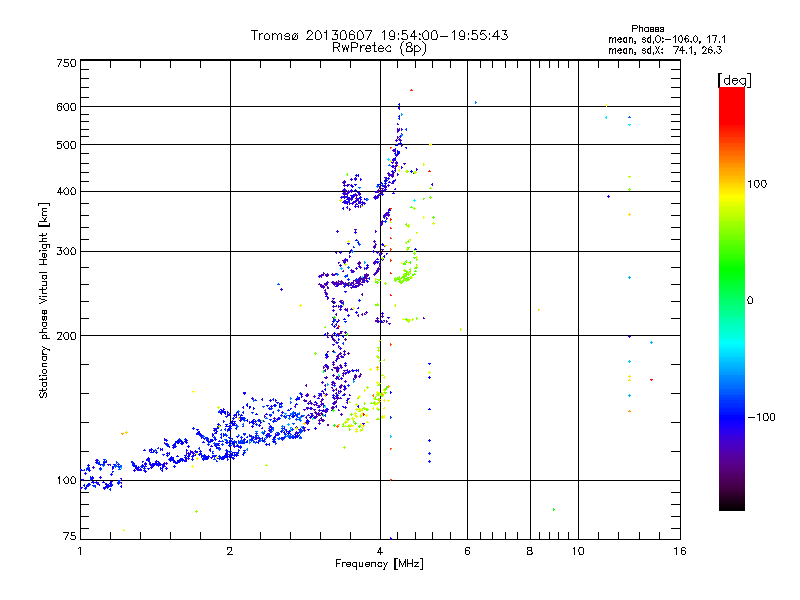
Task: Click the x-axis tick label '2'
Action: click(x=230, y=551)
